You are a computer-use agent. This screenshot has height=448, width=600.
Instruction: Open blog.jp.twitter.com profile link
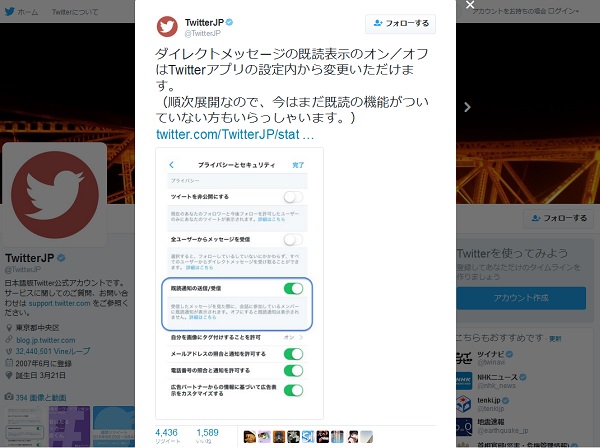(46, 340)
